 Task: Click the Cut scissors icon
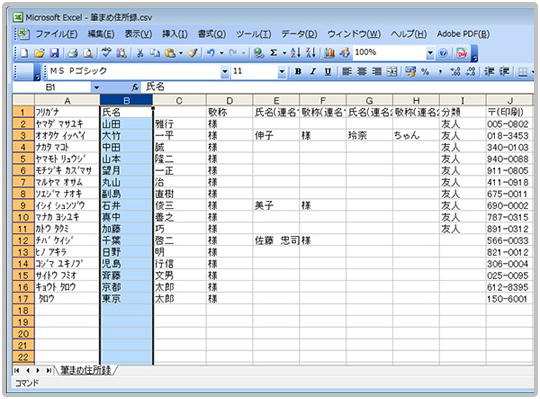(x=140, y=53)
